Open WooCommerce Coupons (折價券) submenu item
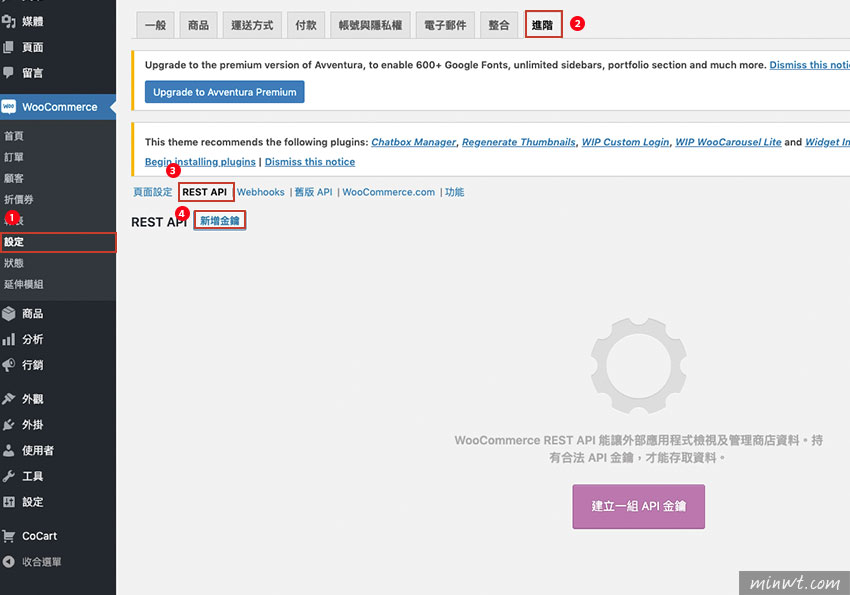This screenshot has height=595, width=850. 18,199
